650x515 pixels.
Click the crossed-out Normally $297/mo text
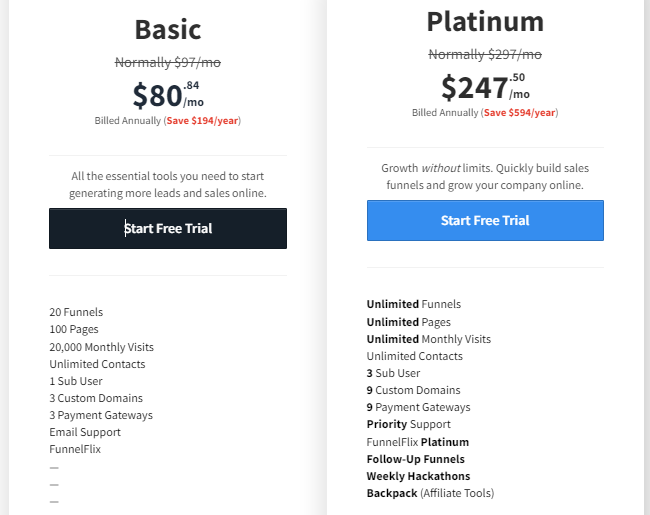[485, 54]
